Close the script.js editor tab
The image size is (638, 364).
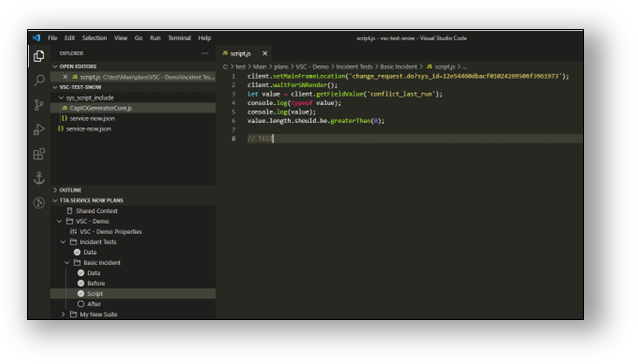coord(265,53)
